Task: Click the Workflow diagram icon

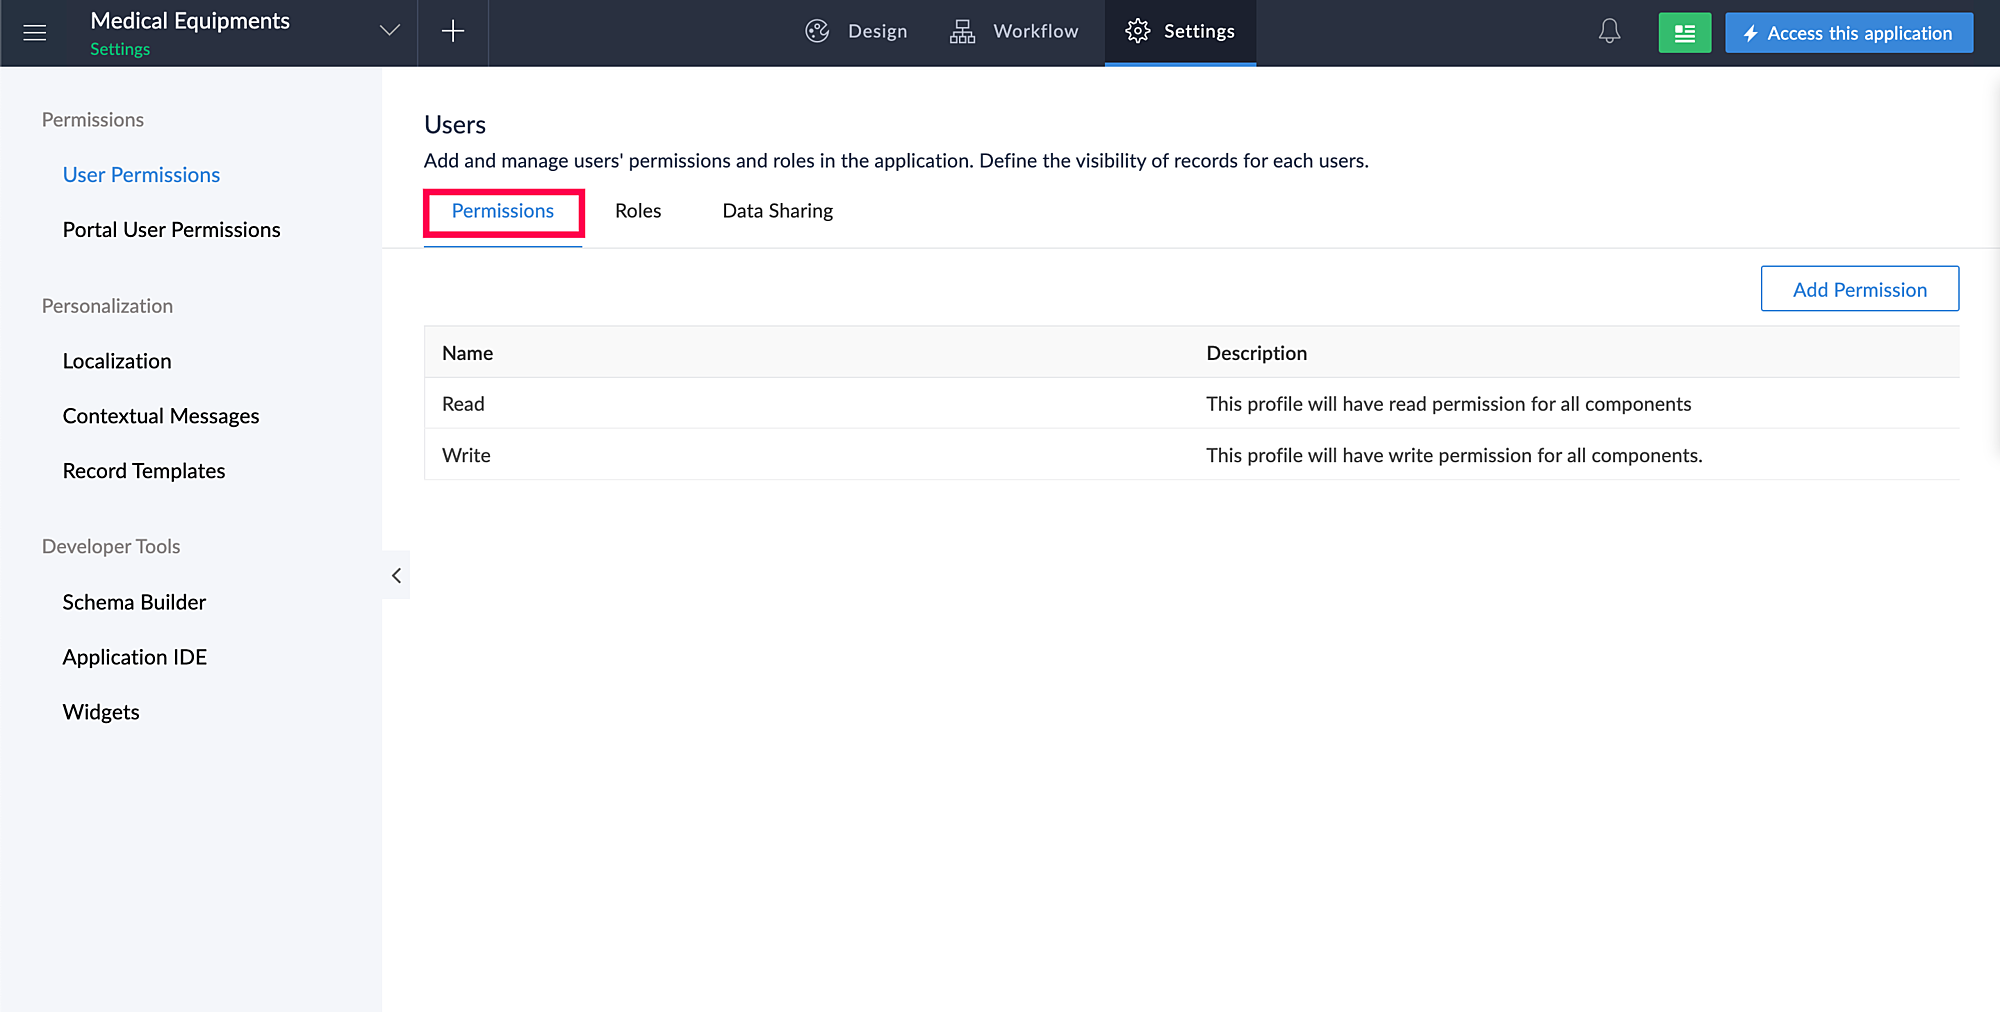Action: [x=962, y=32]
